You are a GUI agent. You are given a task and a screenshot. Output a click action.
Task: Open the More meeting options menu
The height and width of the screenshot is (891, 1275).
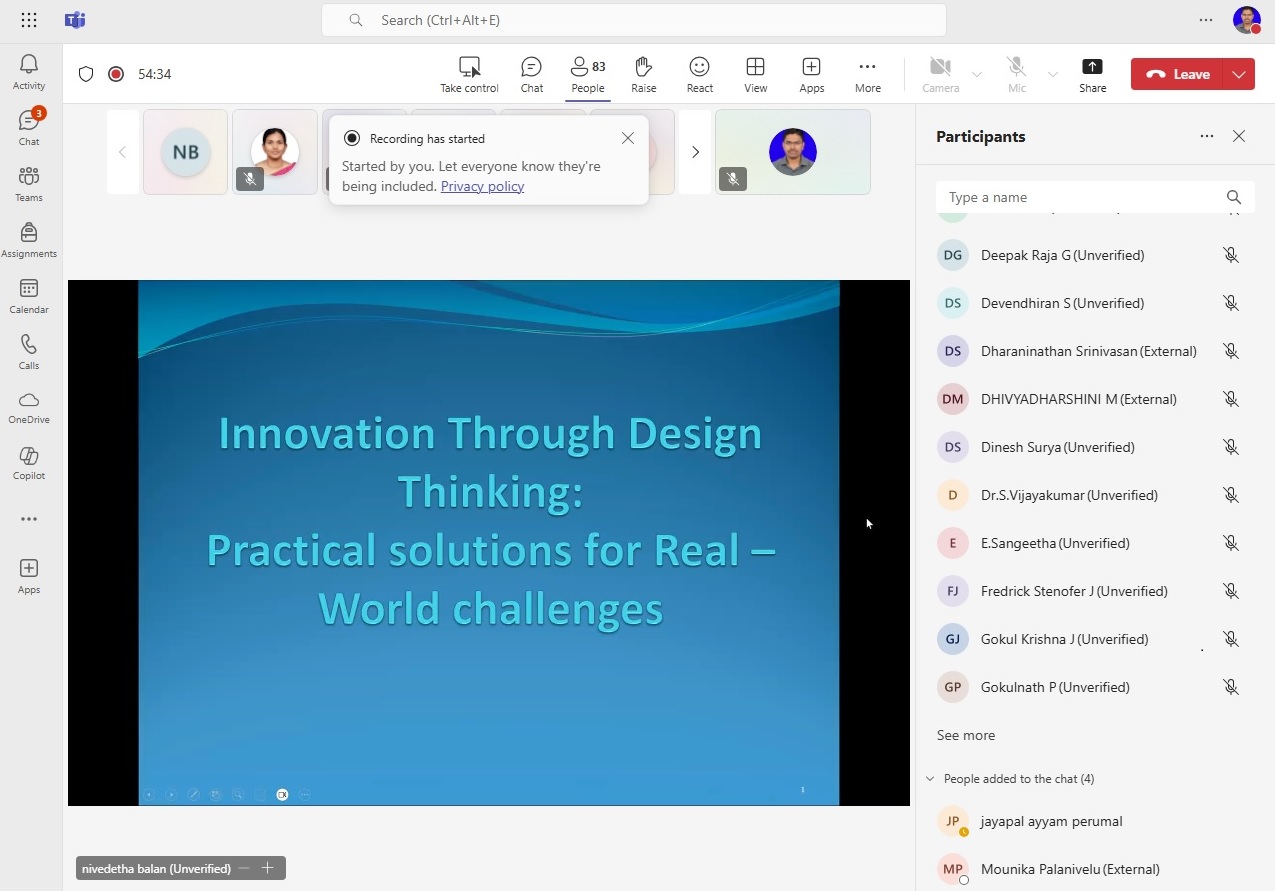(x=867, y=74)
